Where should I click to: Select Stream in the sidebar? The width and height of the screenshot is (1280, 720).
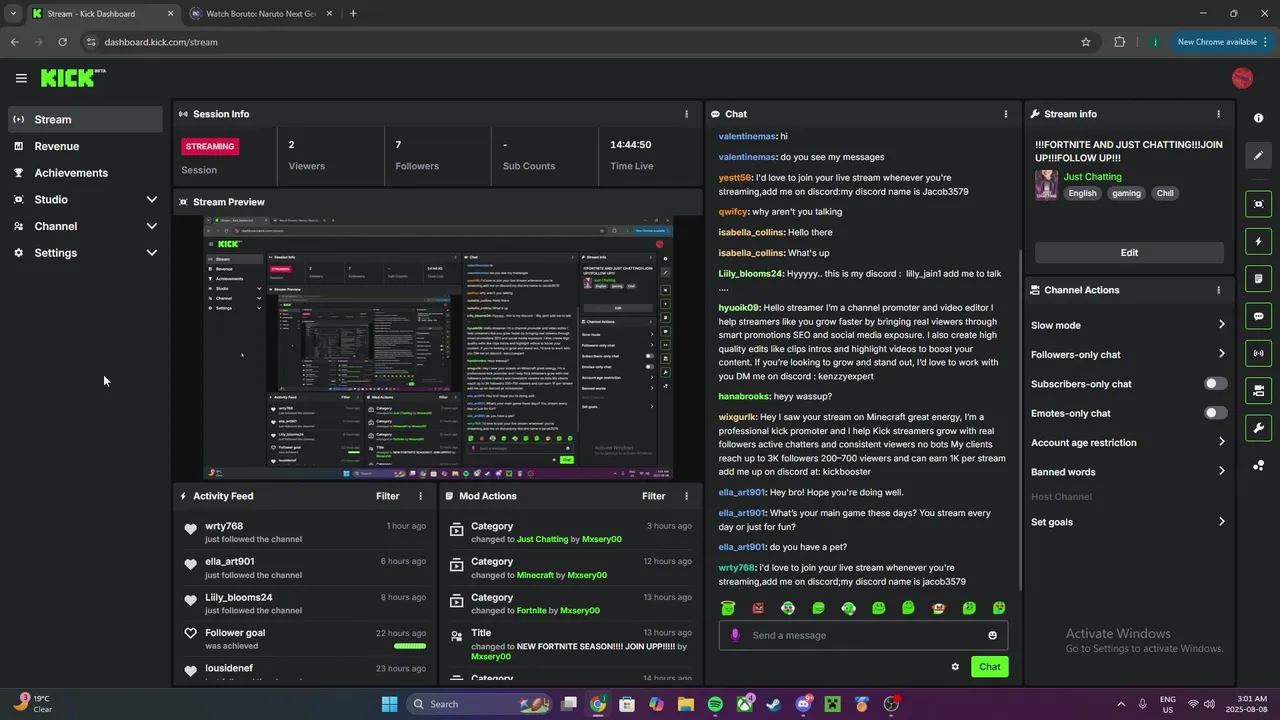coord(85,119)
